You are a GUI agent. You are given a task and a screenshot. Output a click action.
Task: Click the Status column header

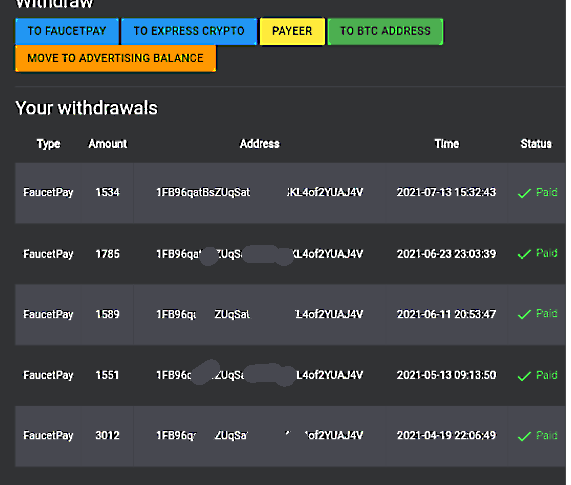click(536, 144)
